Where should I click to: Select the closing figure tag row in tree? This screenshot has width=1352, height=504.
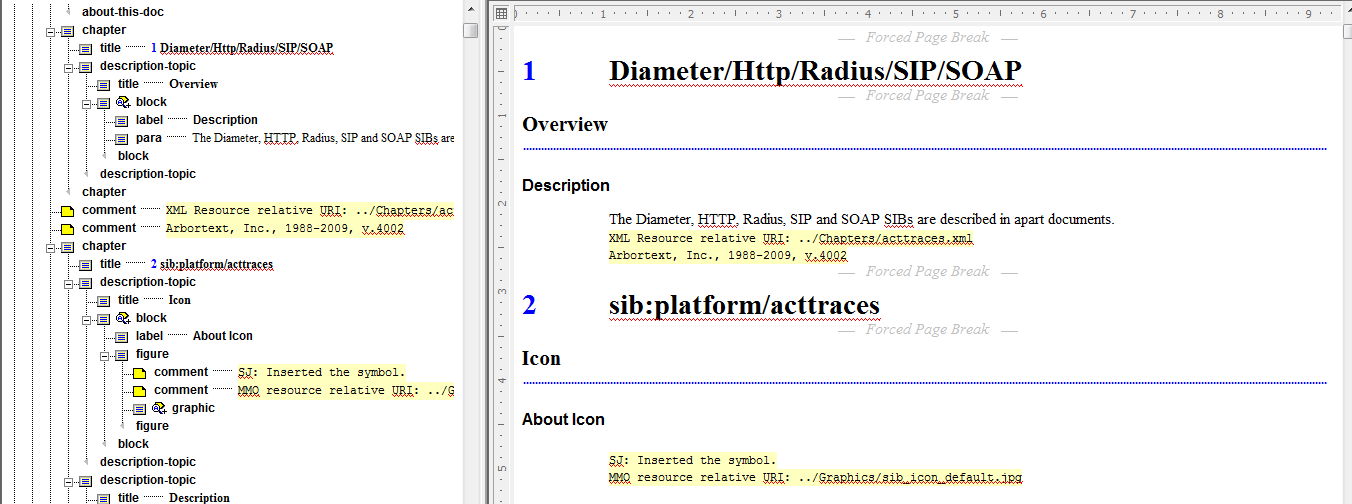coord(152,426)
